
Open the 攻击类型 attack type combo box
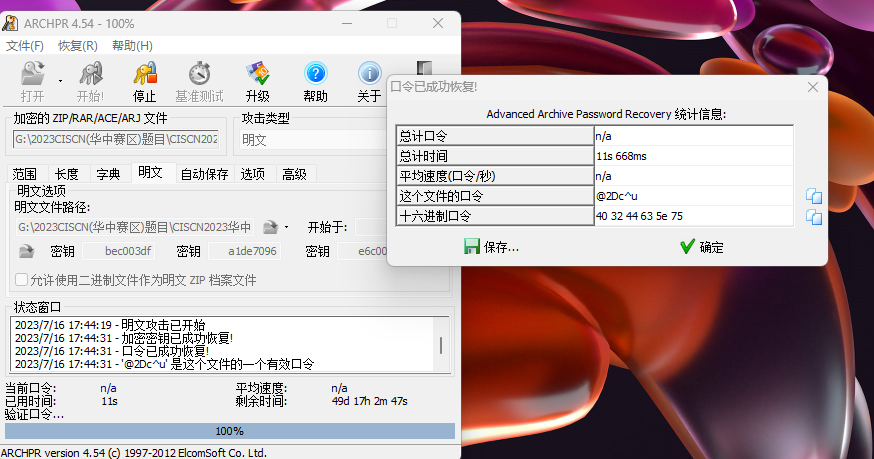click(312, 139)
